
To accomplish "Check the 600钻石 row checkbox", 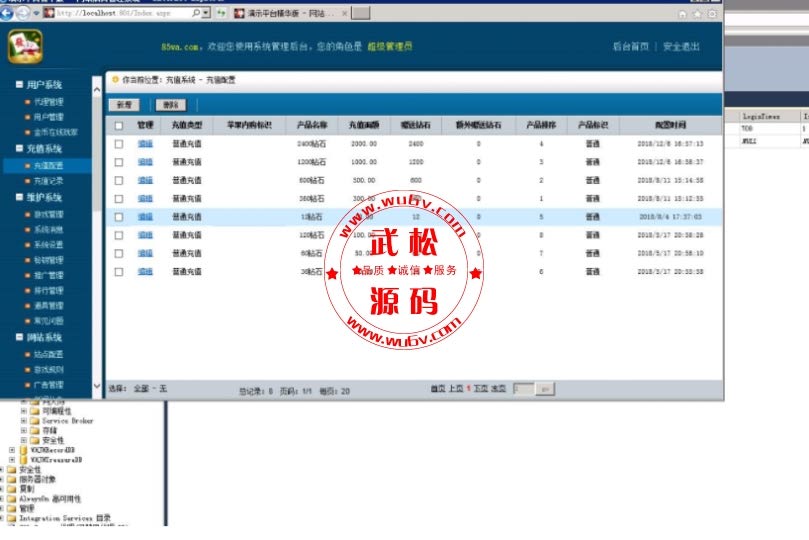I will pyautogui.click(x=119, y=181).
